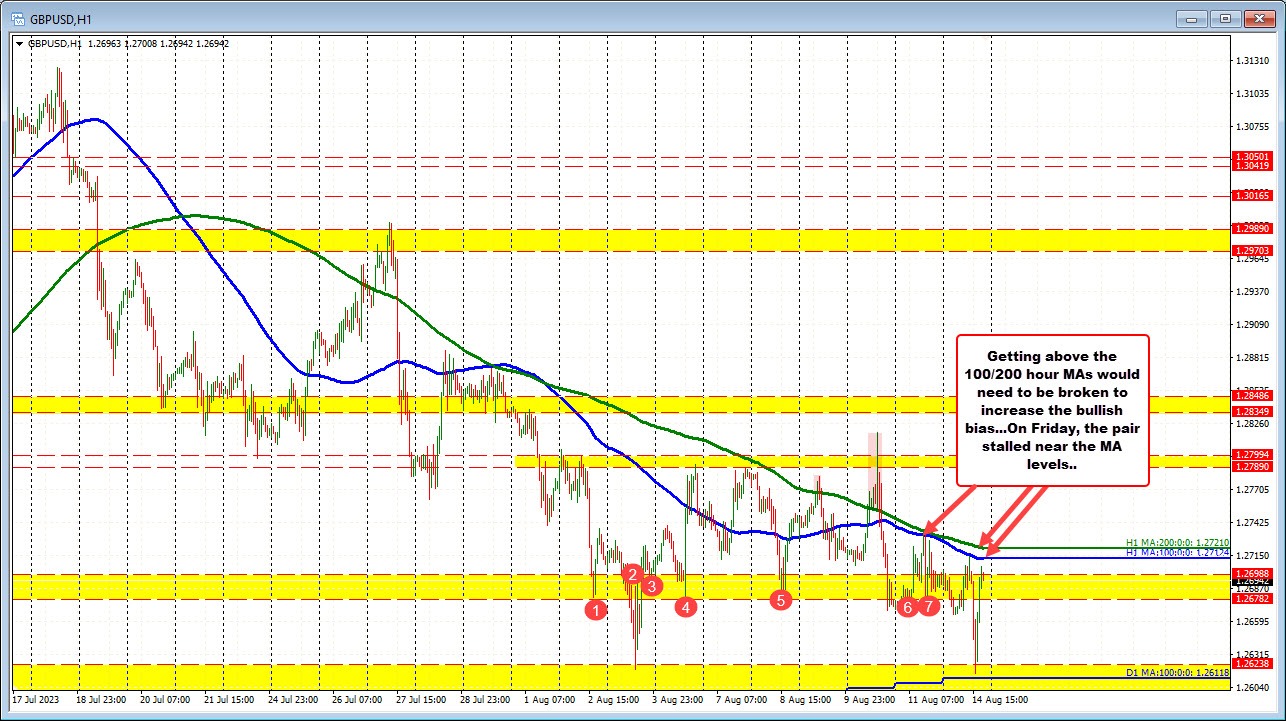
Task: Select the current price marker 1.26942
Action: pyautogui.click(x=1250, y=582)
